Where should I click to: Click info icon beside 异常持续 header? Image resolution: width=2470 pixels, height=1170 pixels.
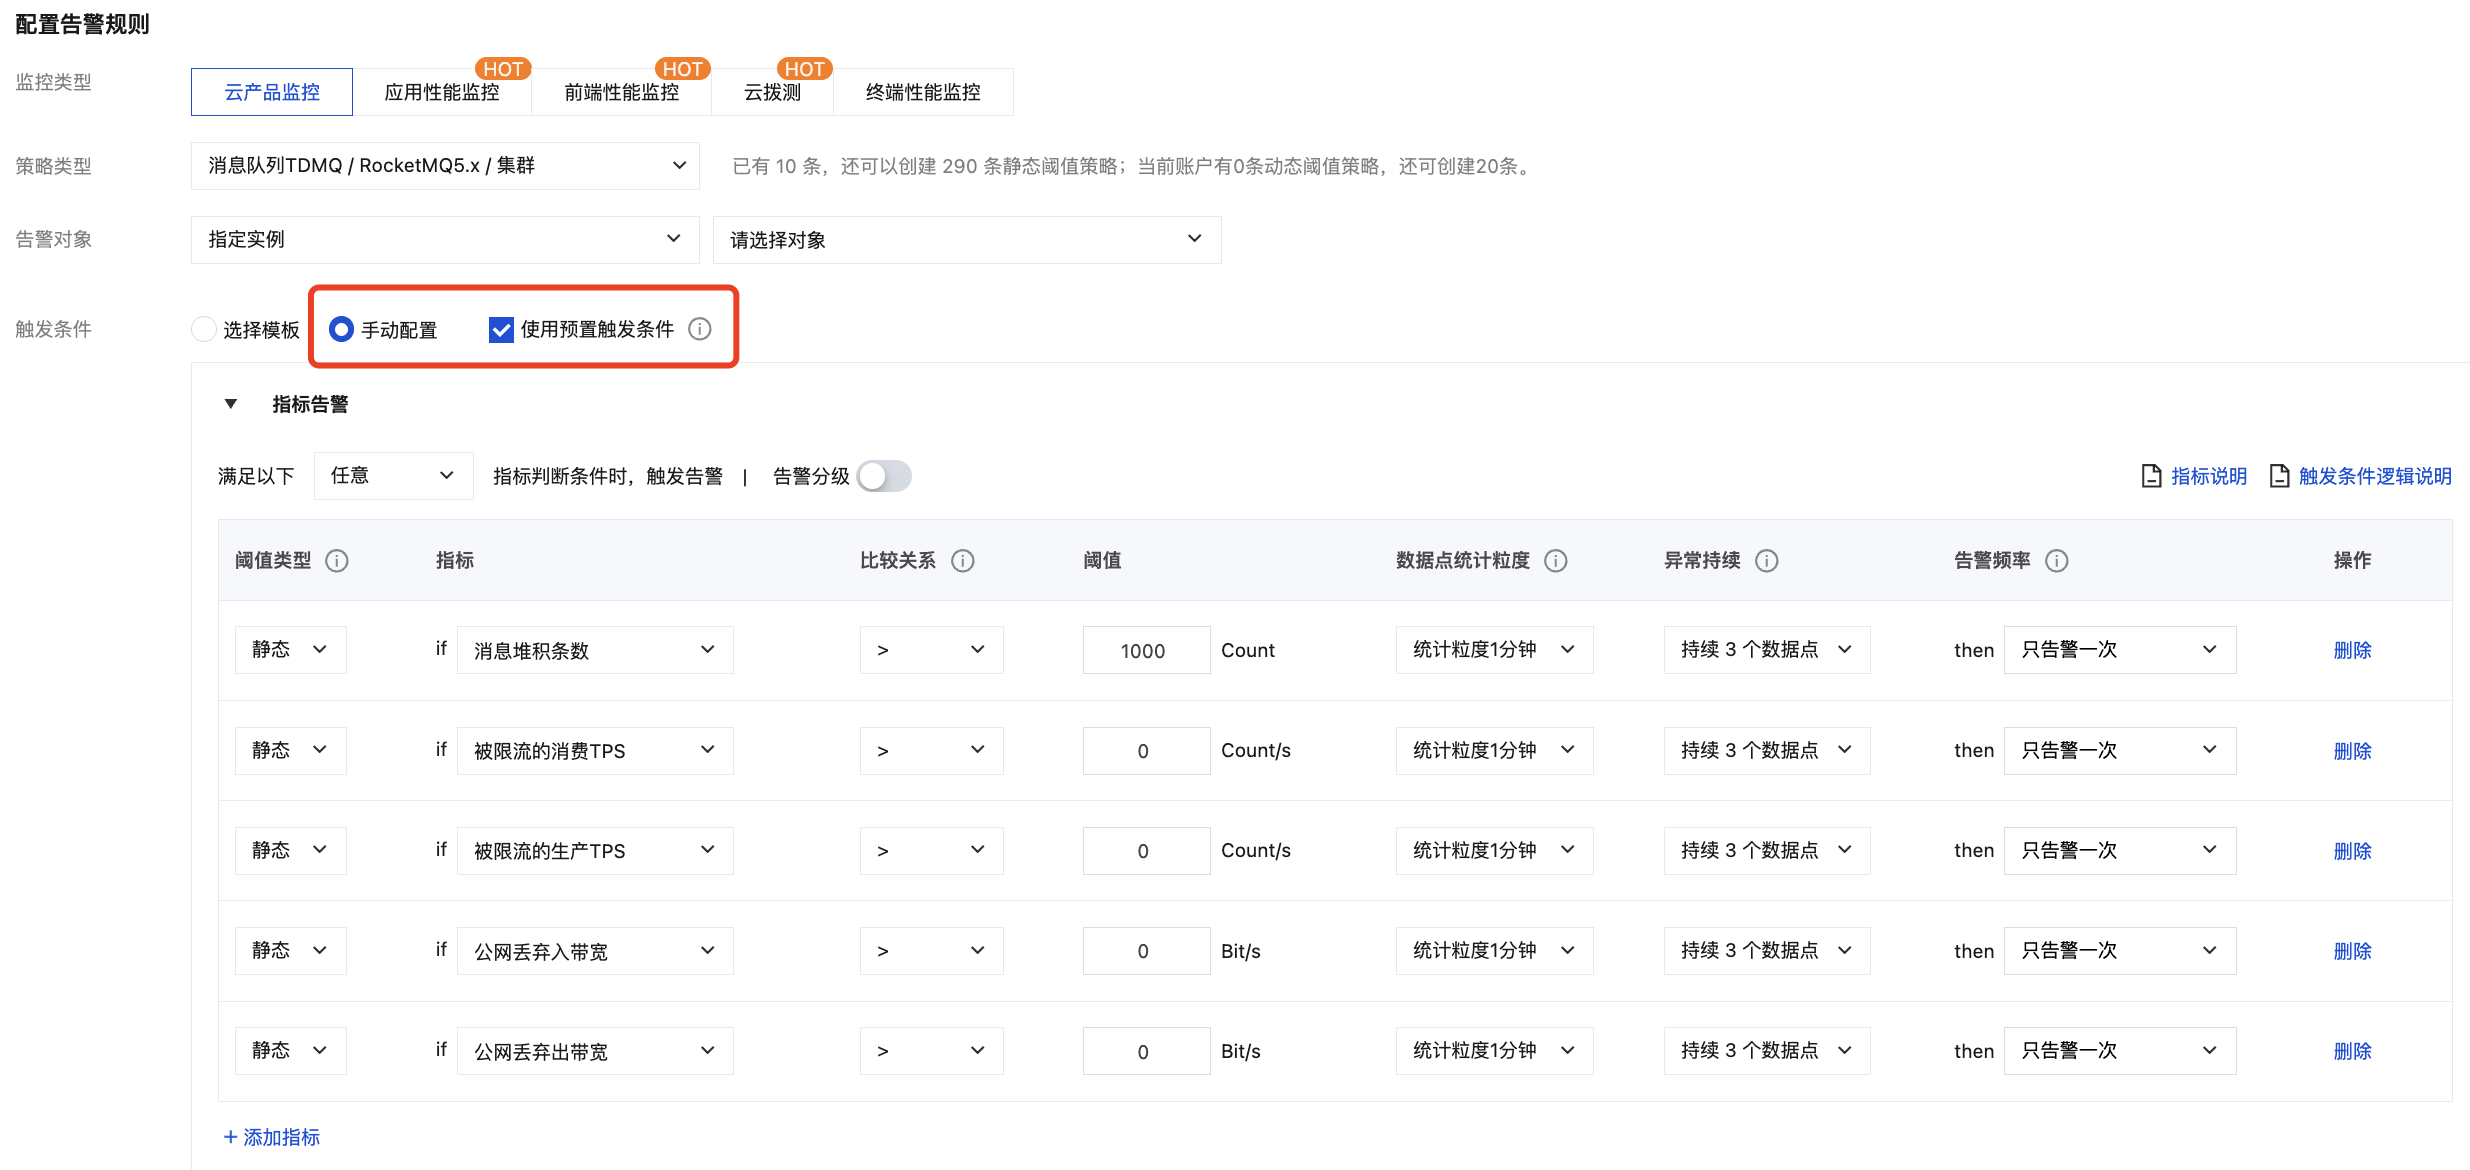point(1767,561)
